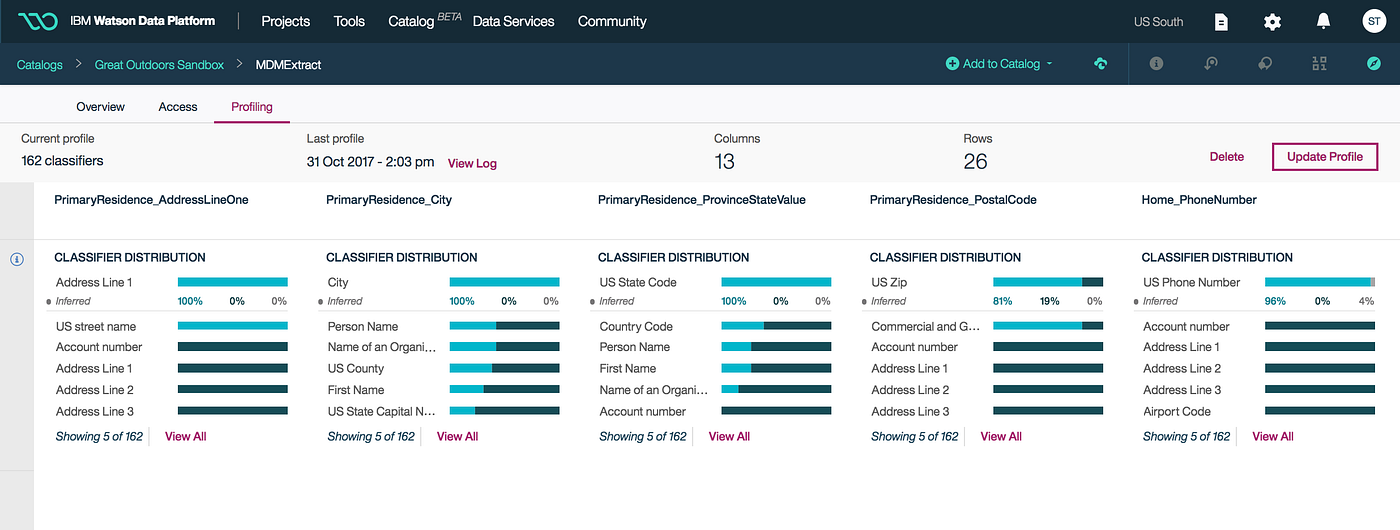The height and width of the screenshot is (530, 1400).
Task: Click the teal compass icon
Action: (1374, 64)
